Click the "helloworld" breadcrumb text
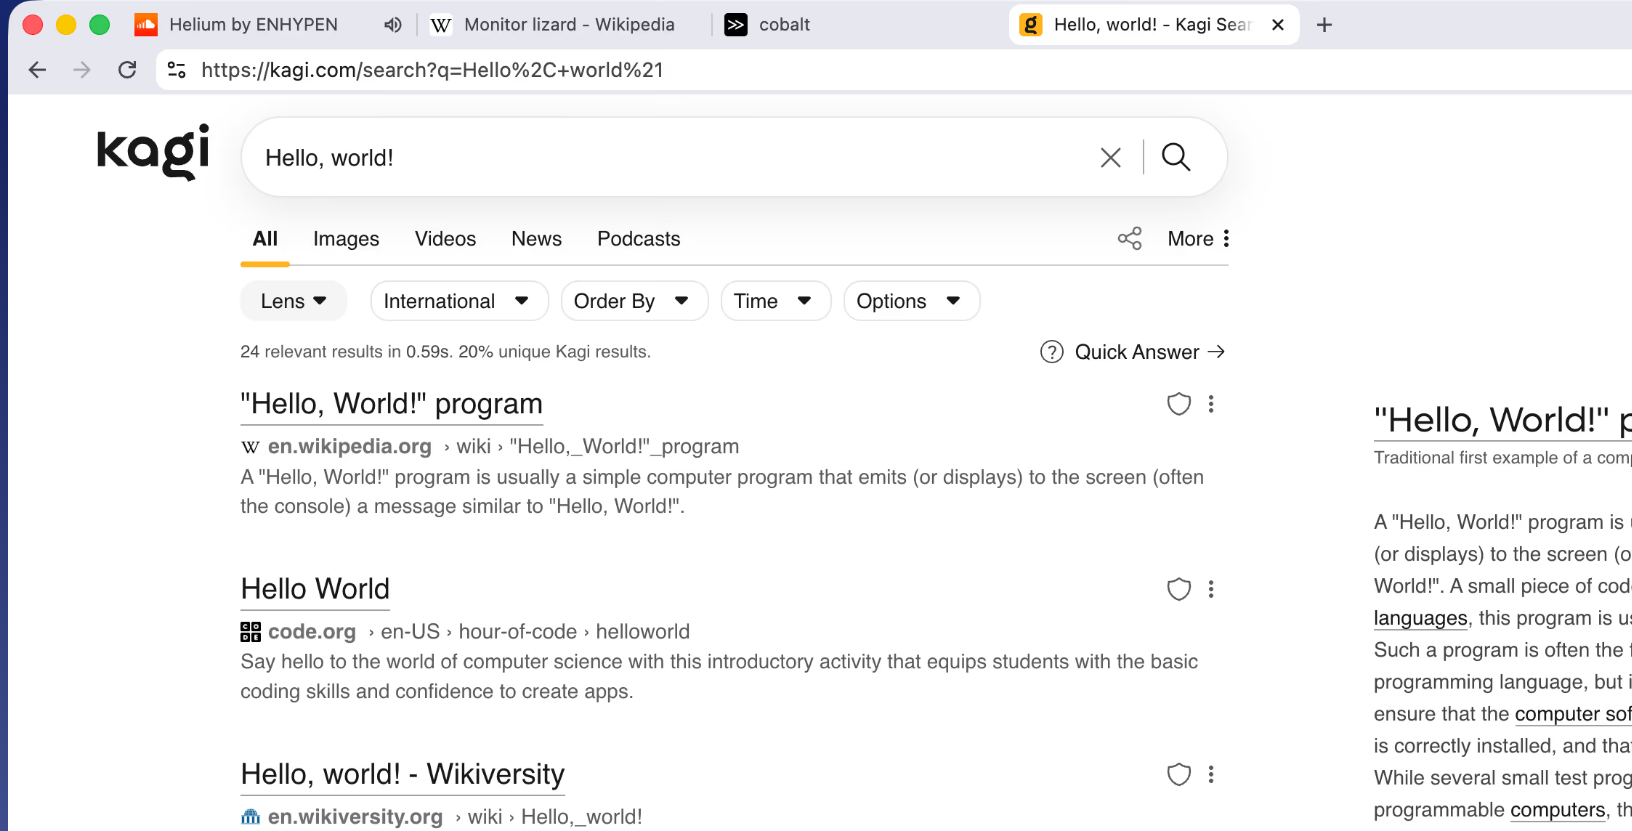Screen dimensions: 1632x831 [x=643, y=632]
